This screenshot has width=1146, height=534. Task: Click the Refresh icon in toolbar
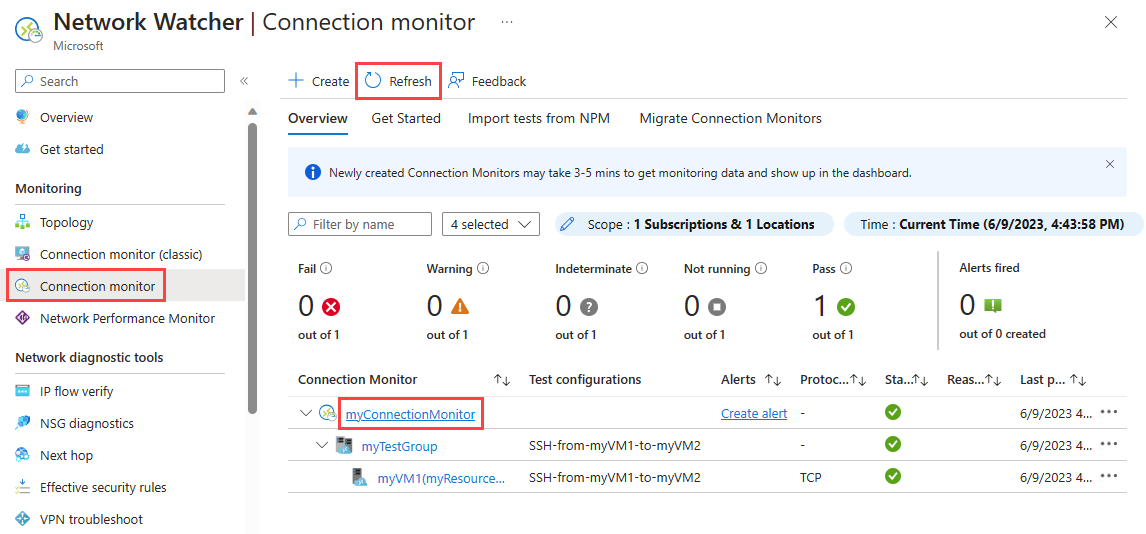(x=373, y=81)
